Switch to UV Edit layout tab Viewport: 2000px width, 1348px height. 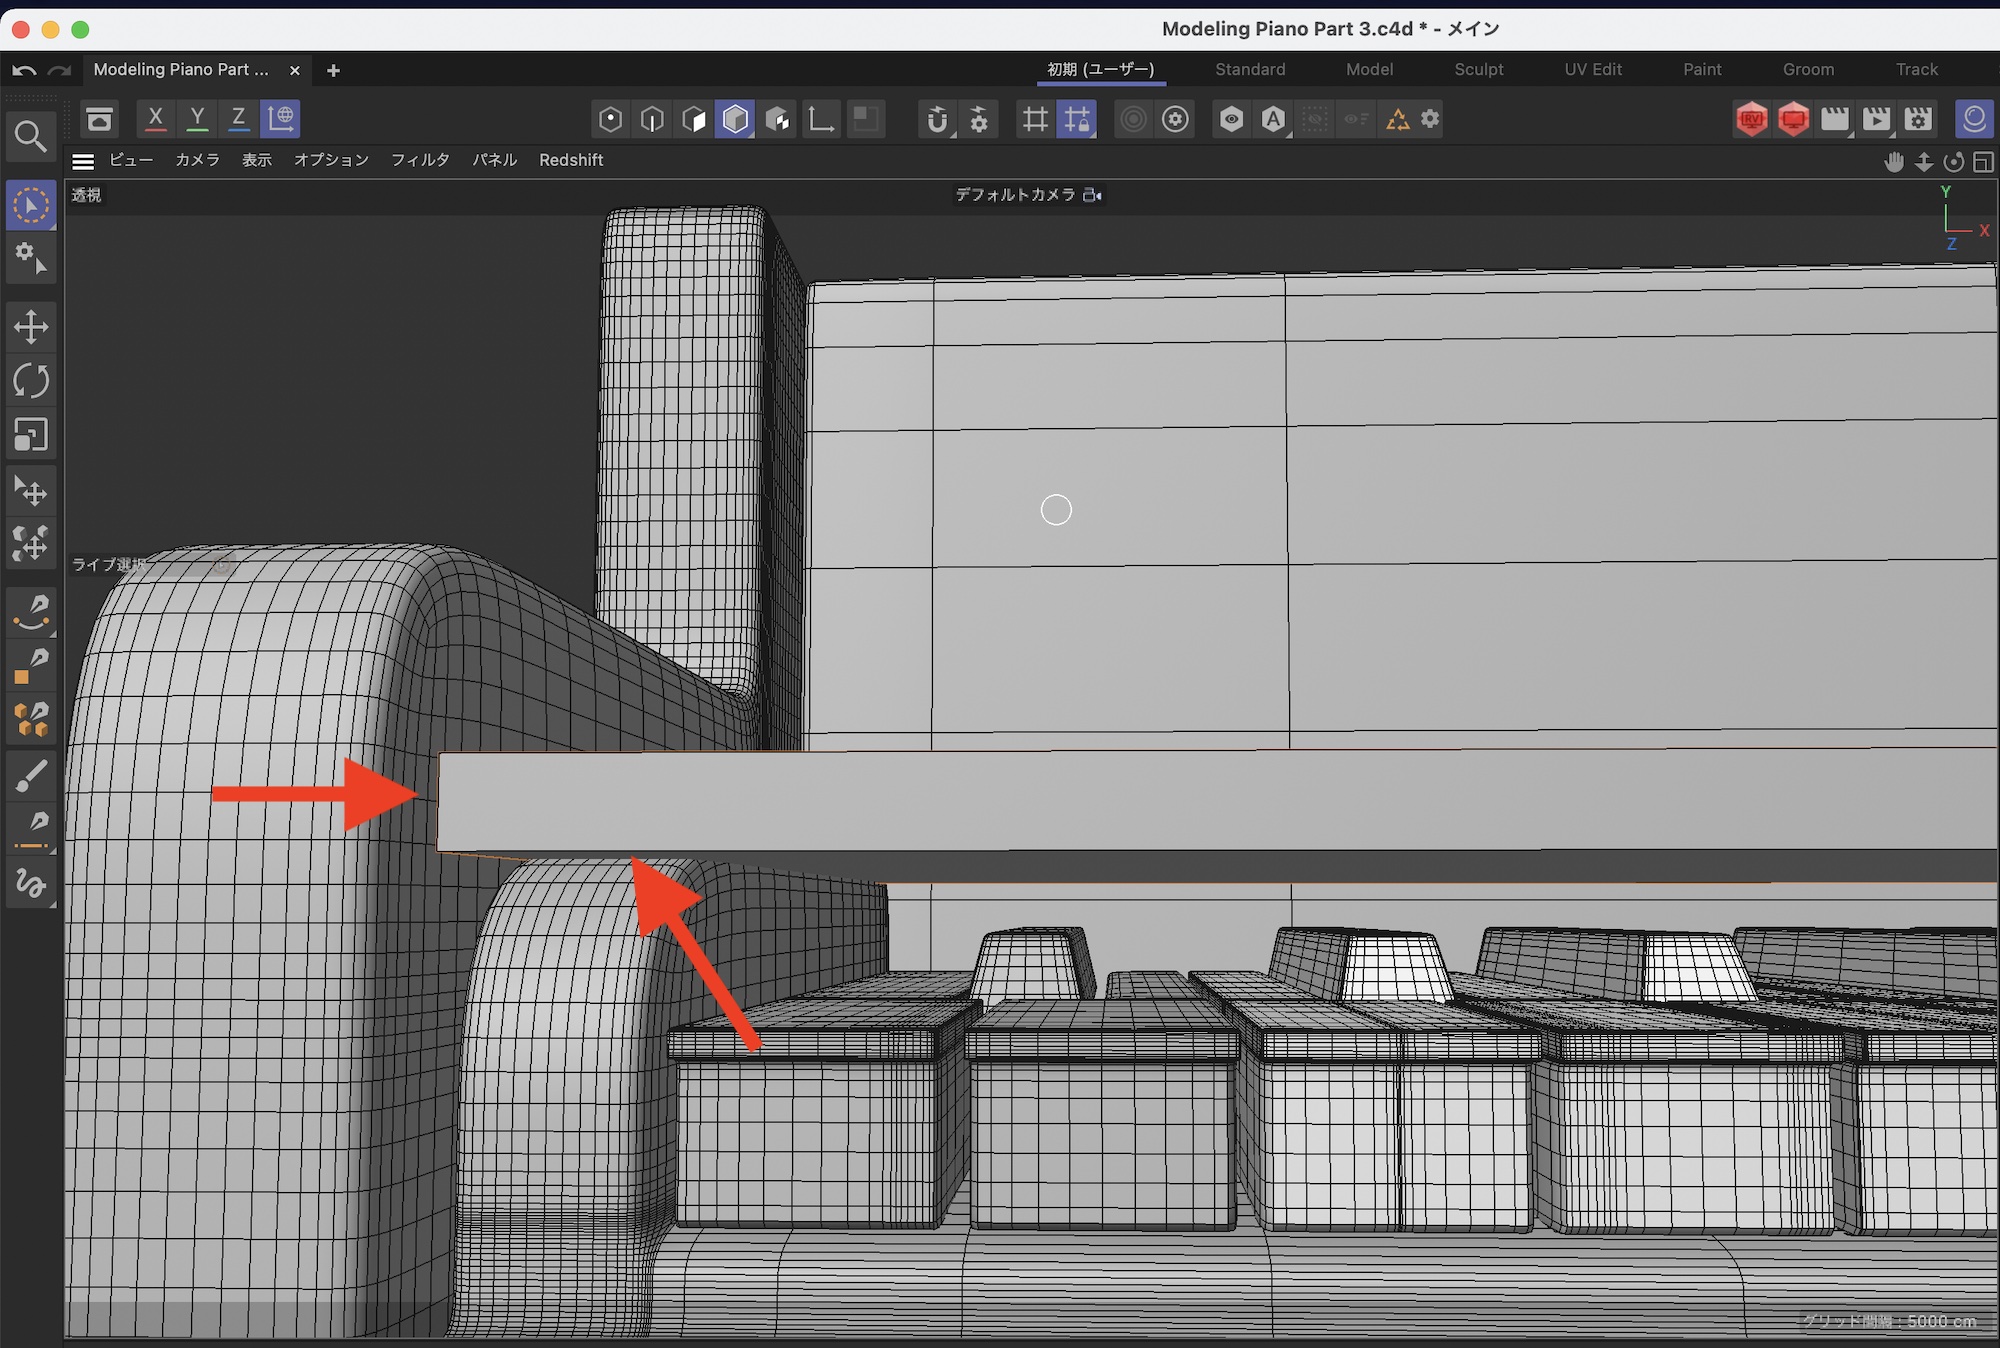(1592, 69)
